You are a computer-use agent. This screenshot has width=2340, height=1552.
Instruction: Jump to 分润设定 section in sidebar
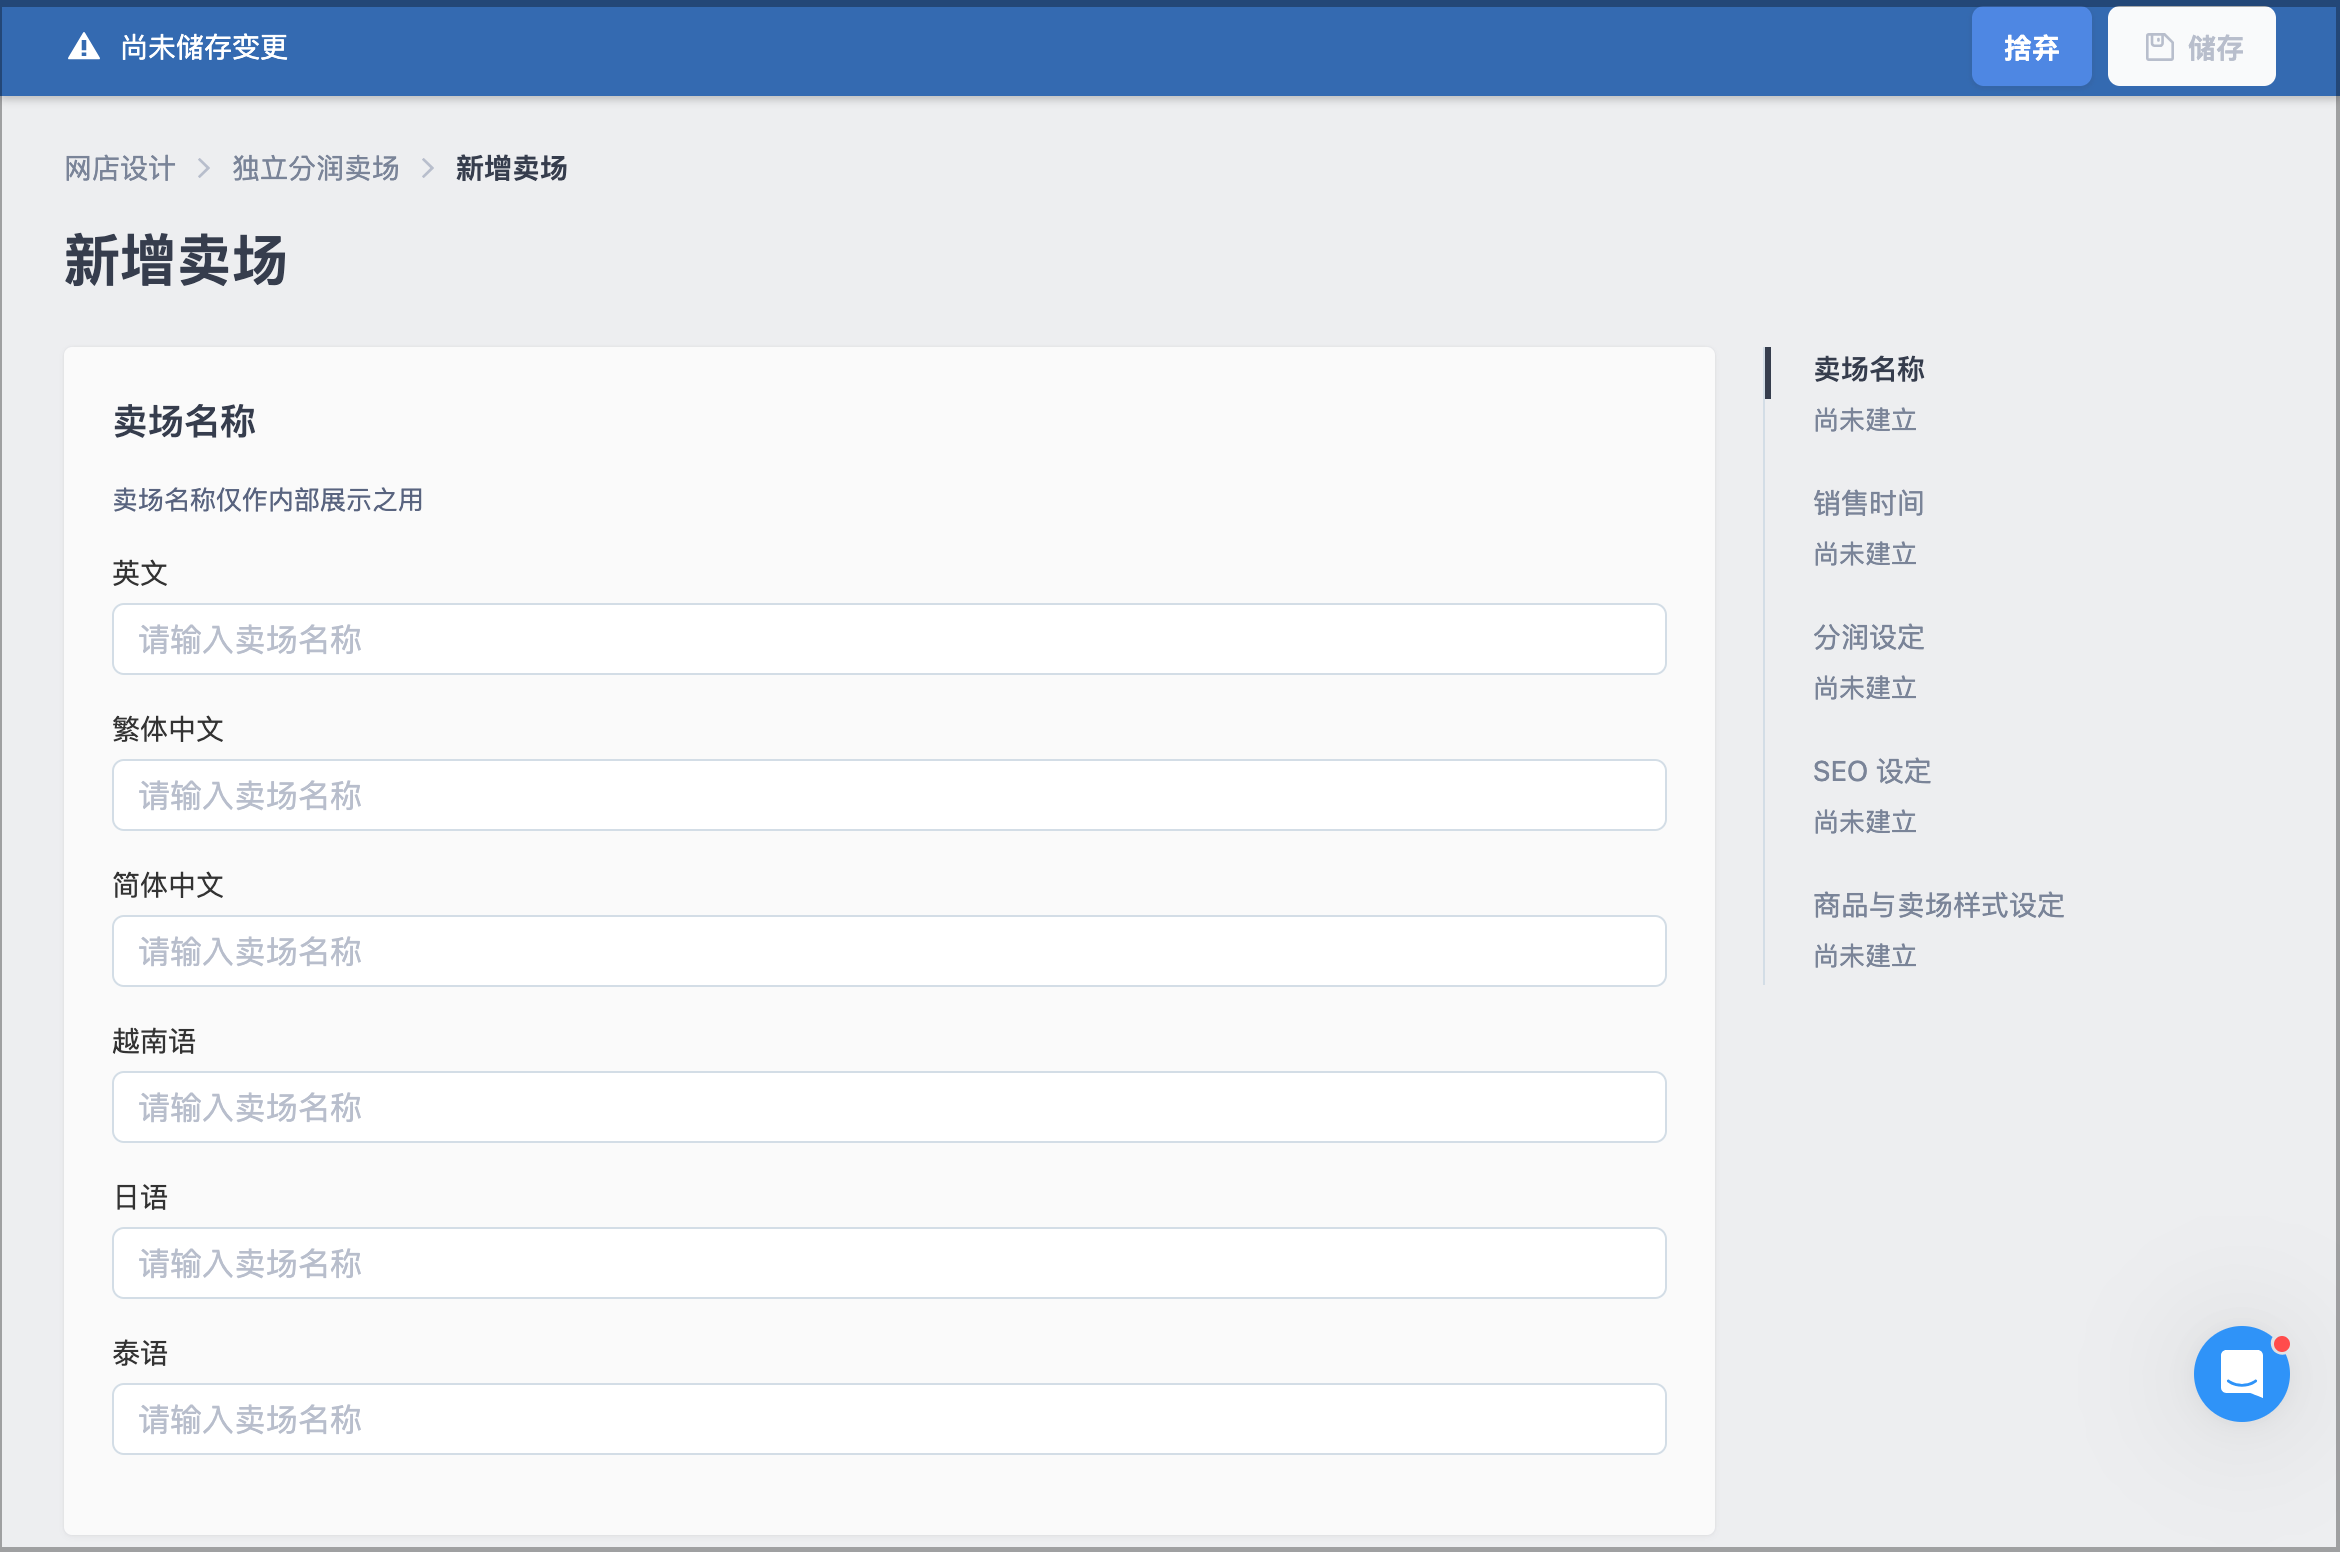point(1869,637)
